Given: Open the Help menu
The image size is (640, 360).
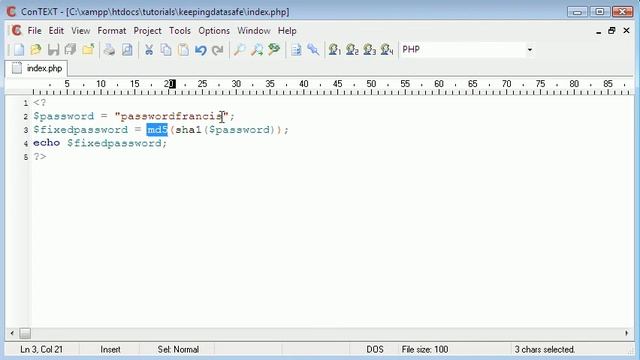Looking at the screenshot, I should pyautogui.click(x=287, y=31).
